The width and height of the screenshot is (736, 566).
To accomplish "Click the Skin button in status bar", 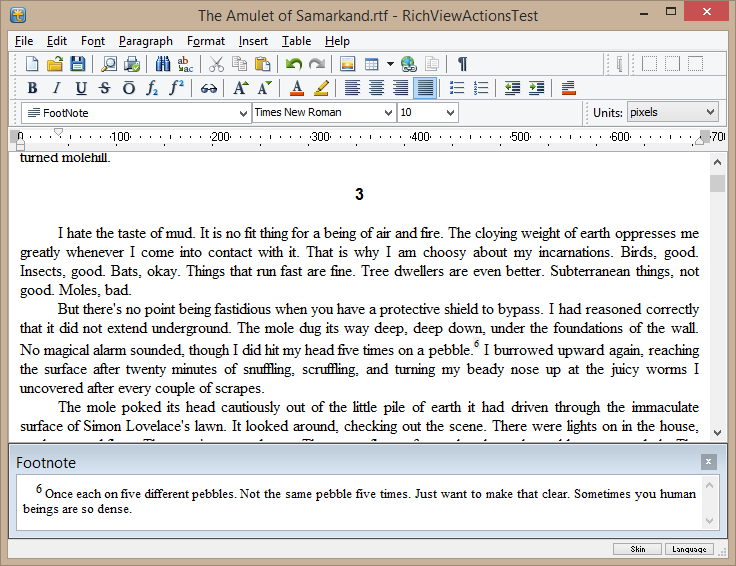I will [x=636, y=549].
